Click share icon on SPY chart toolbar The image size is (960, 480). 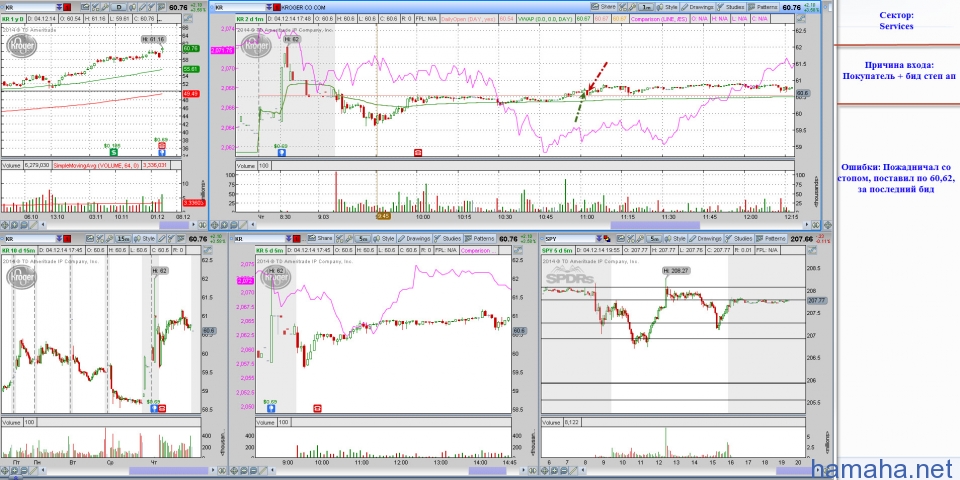621,238
